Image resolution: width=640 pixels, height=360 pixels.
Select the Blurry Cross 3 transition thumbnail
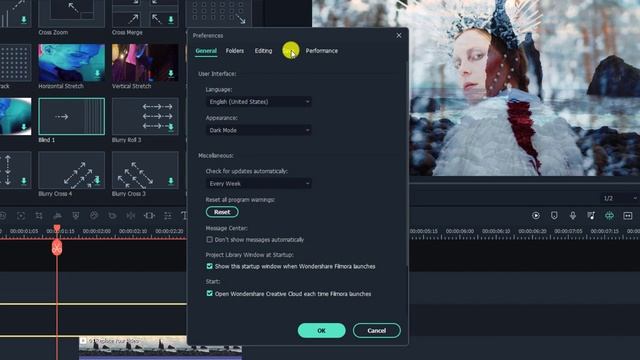[x=145, y=170]
